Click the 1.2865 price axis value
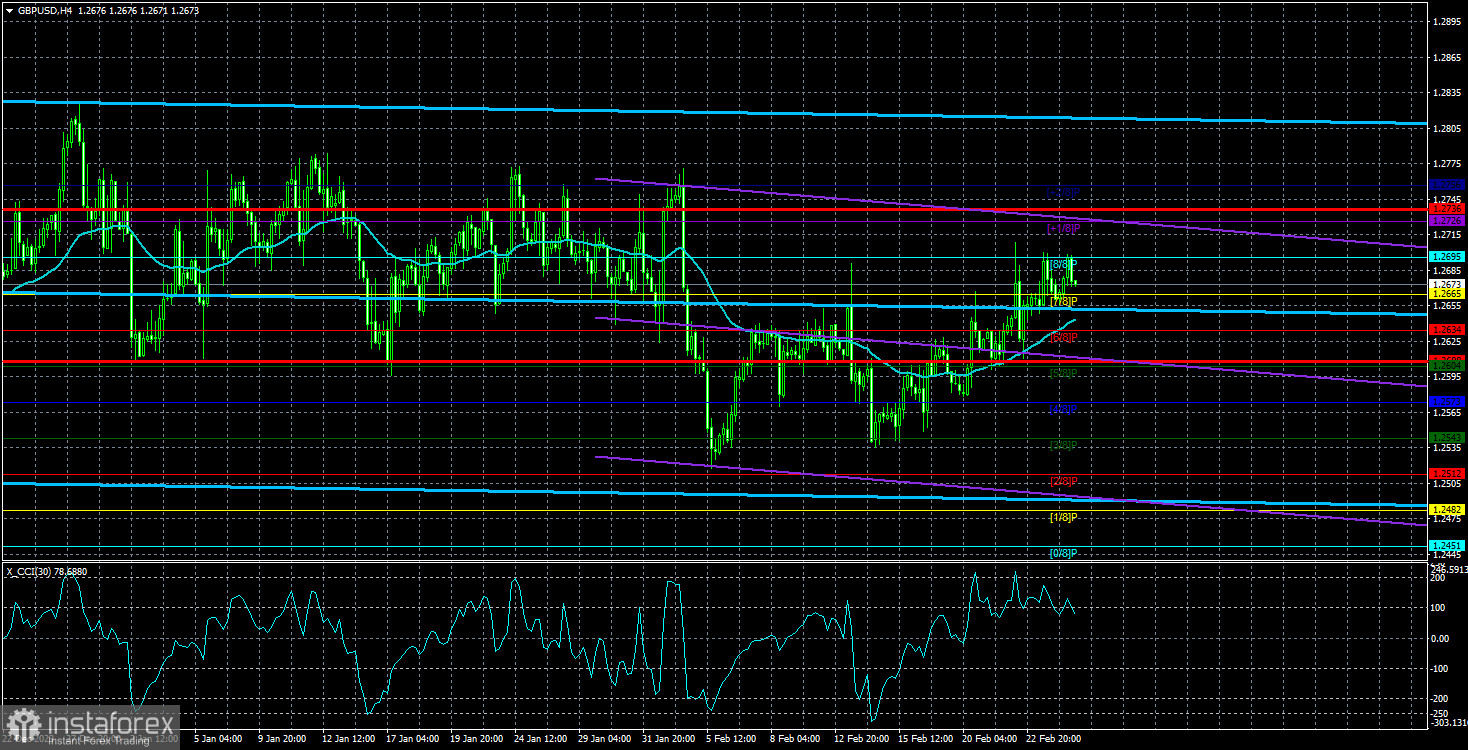Screen dimensions: 1468x750 (x=1448, y=57)
